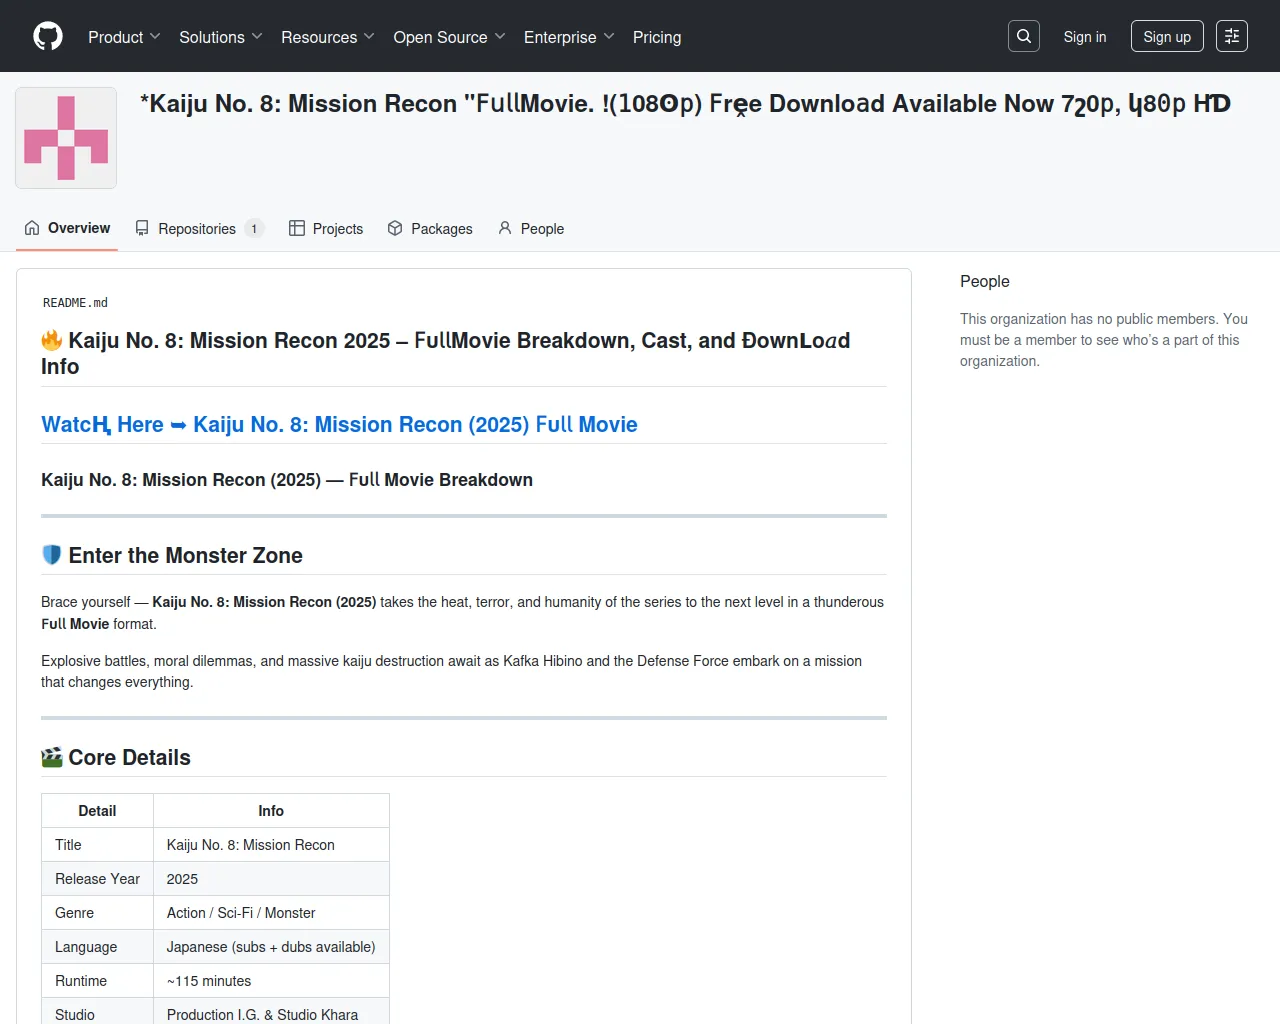
Task: Go to the Pricing page
Action: point(657,37)
